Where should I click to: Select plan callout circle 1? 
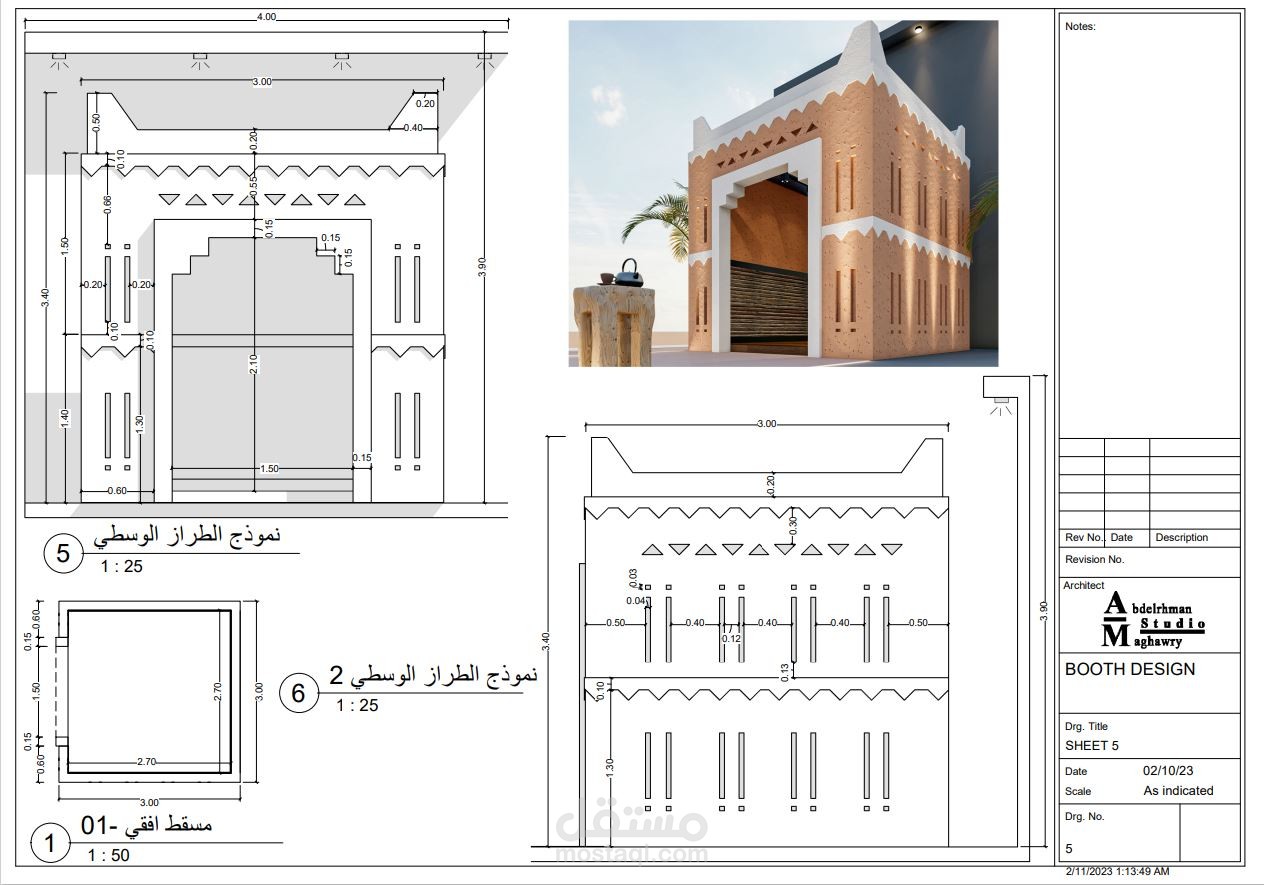49,841
